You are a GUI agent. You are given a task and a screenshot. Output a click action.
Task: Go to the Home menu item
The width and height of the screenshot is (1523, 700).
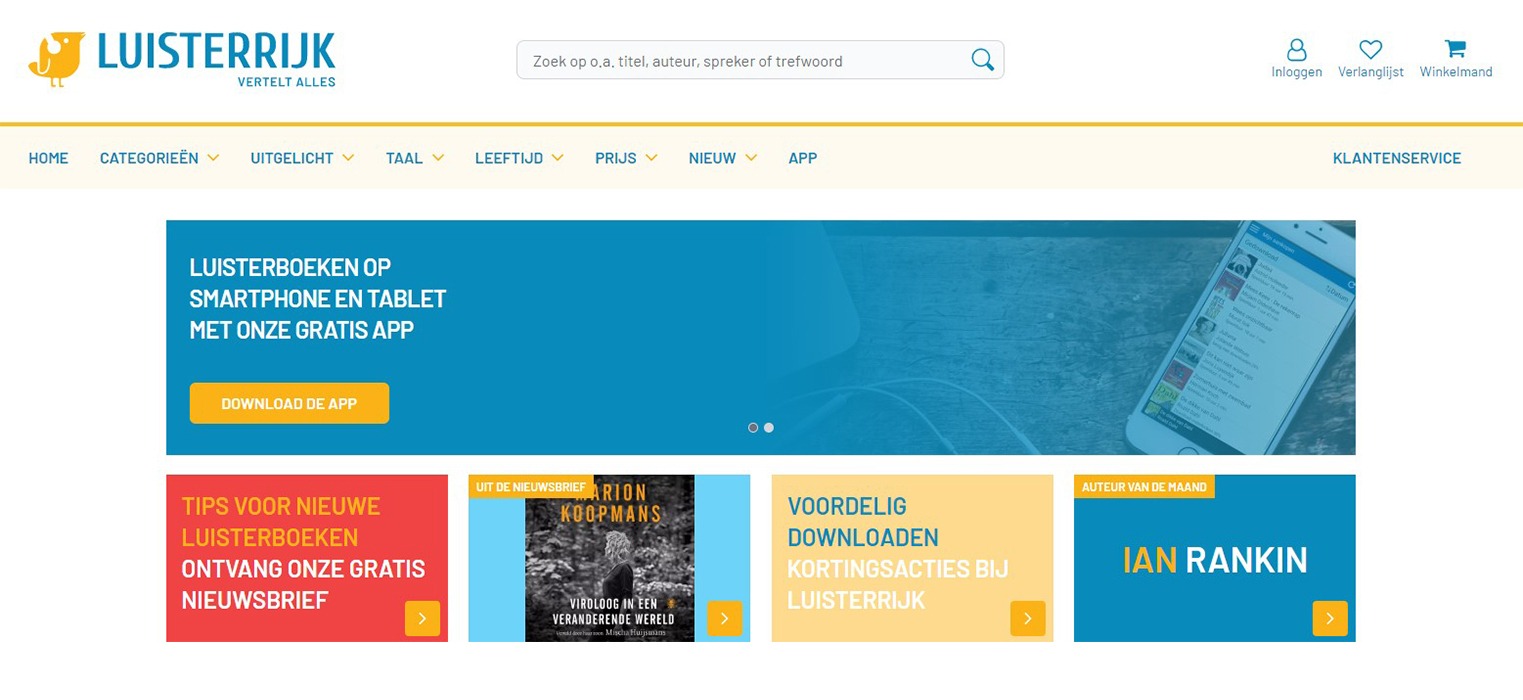48,158
